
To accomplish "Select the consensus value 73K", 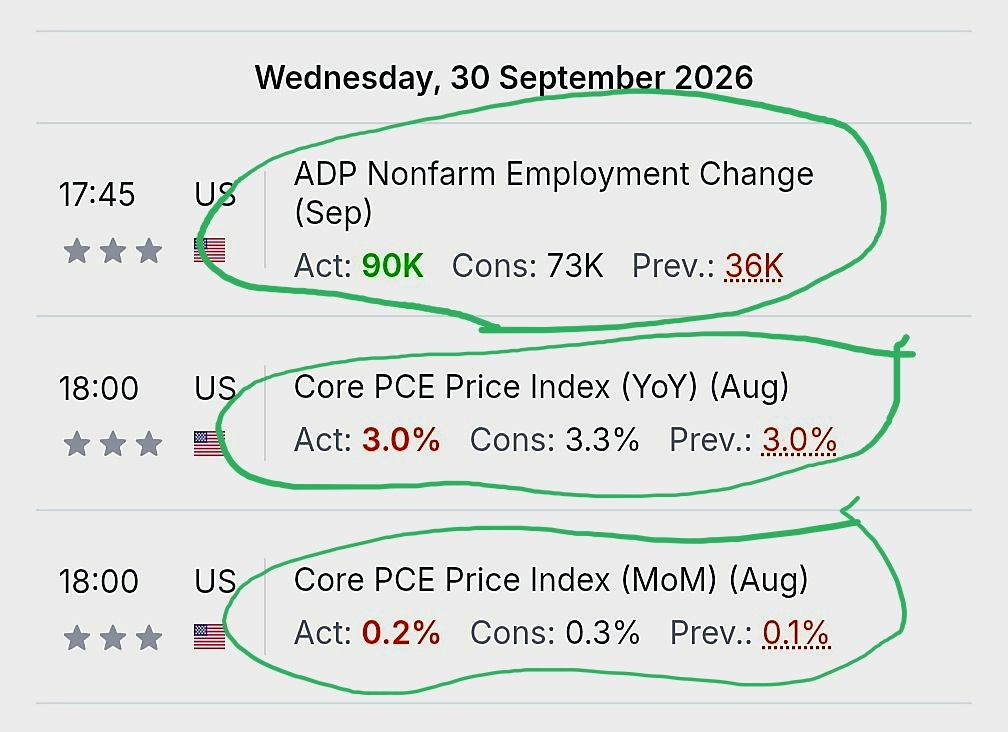I will 575,265.
